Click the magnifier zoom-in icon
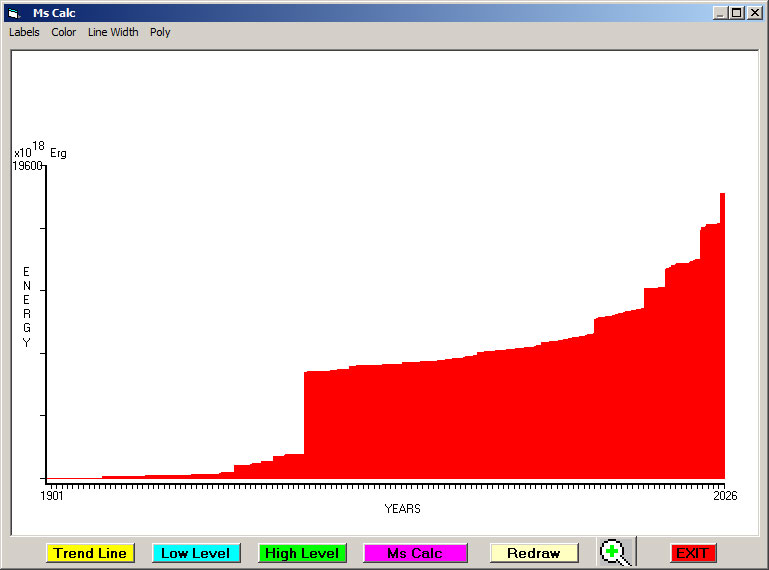Screen dimensions: 769x570 click(615, 552)
